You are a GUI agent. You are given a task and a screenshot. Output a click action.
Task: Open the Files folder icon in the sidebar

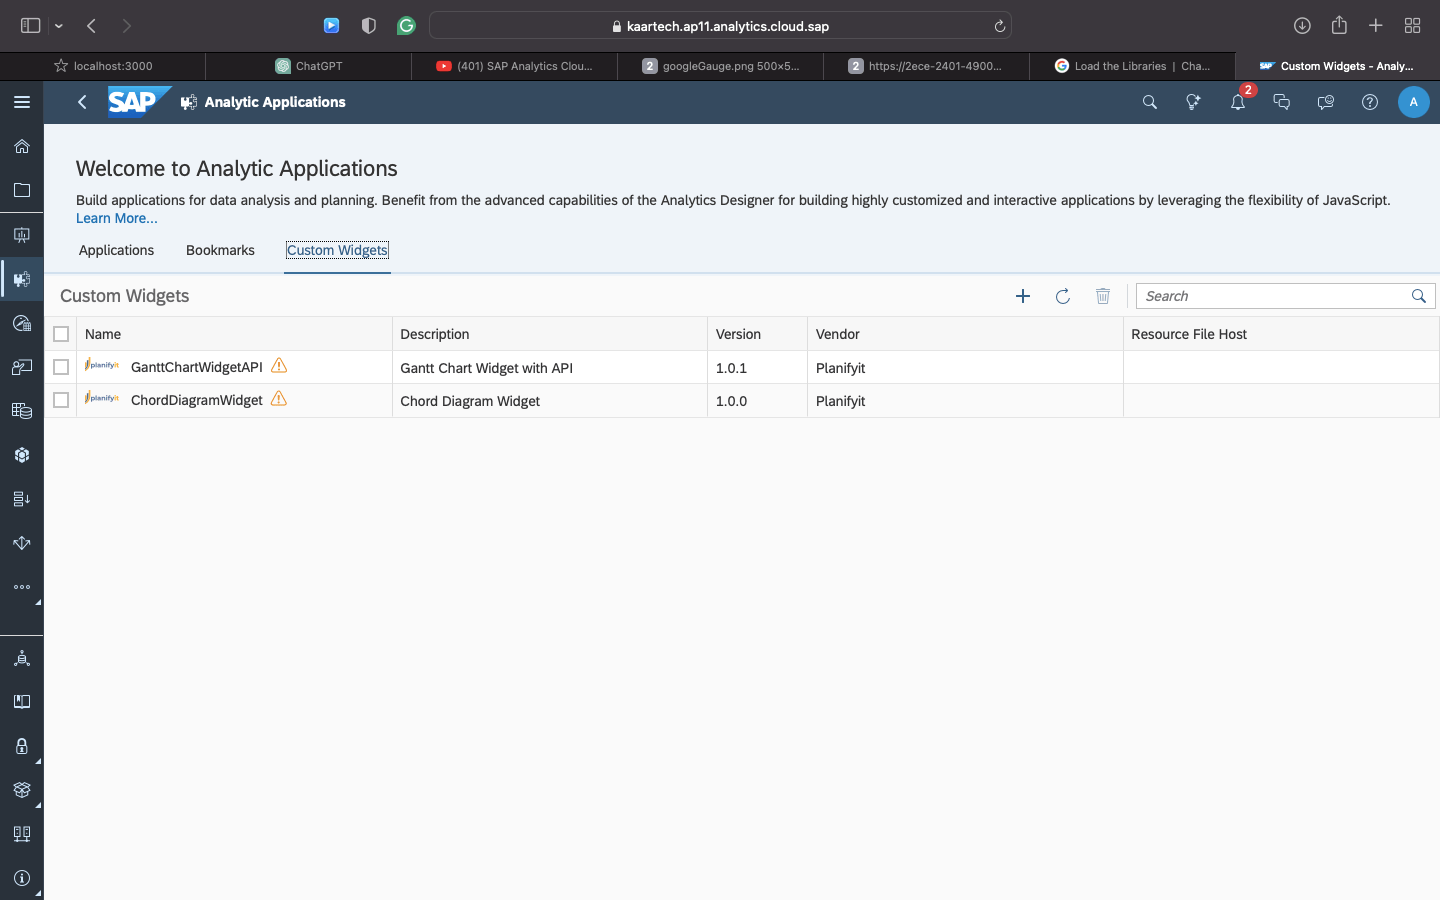coord(21,190)
